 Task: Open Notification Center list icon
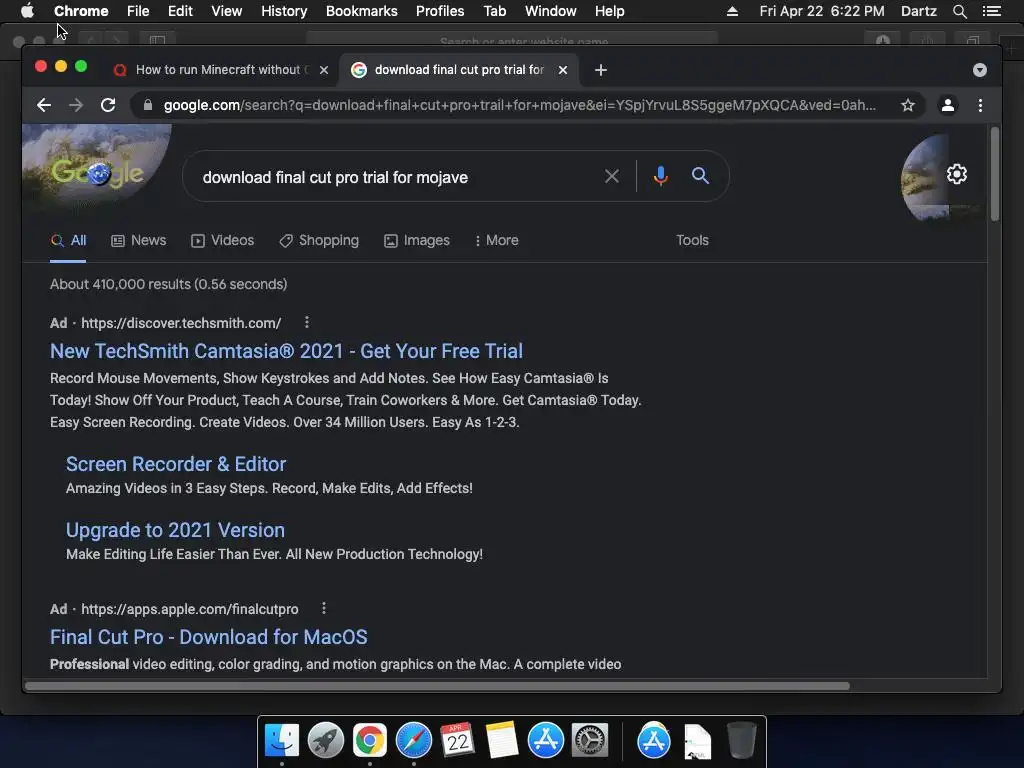pos(991,11)
